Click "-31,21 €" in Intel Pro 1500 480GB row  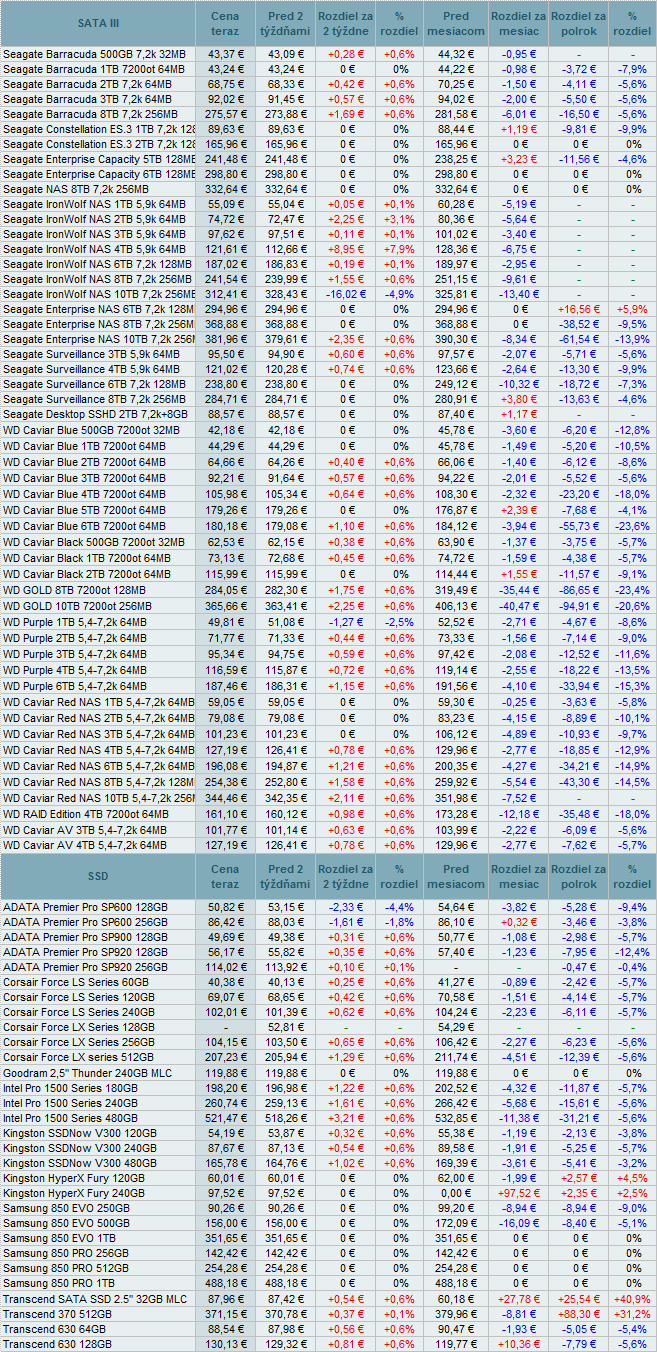coord(579,1118)
